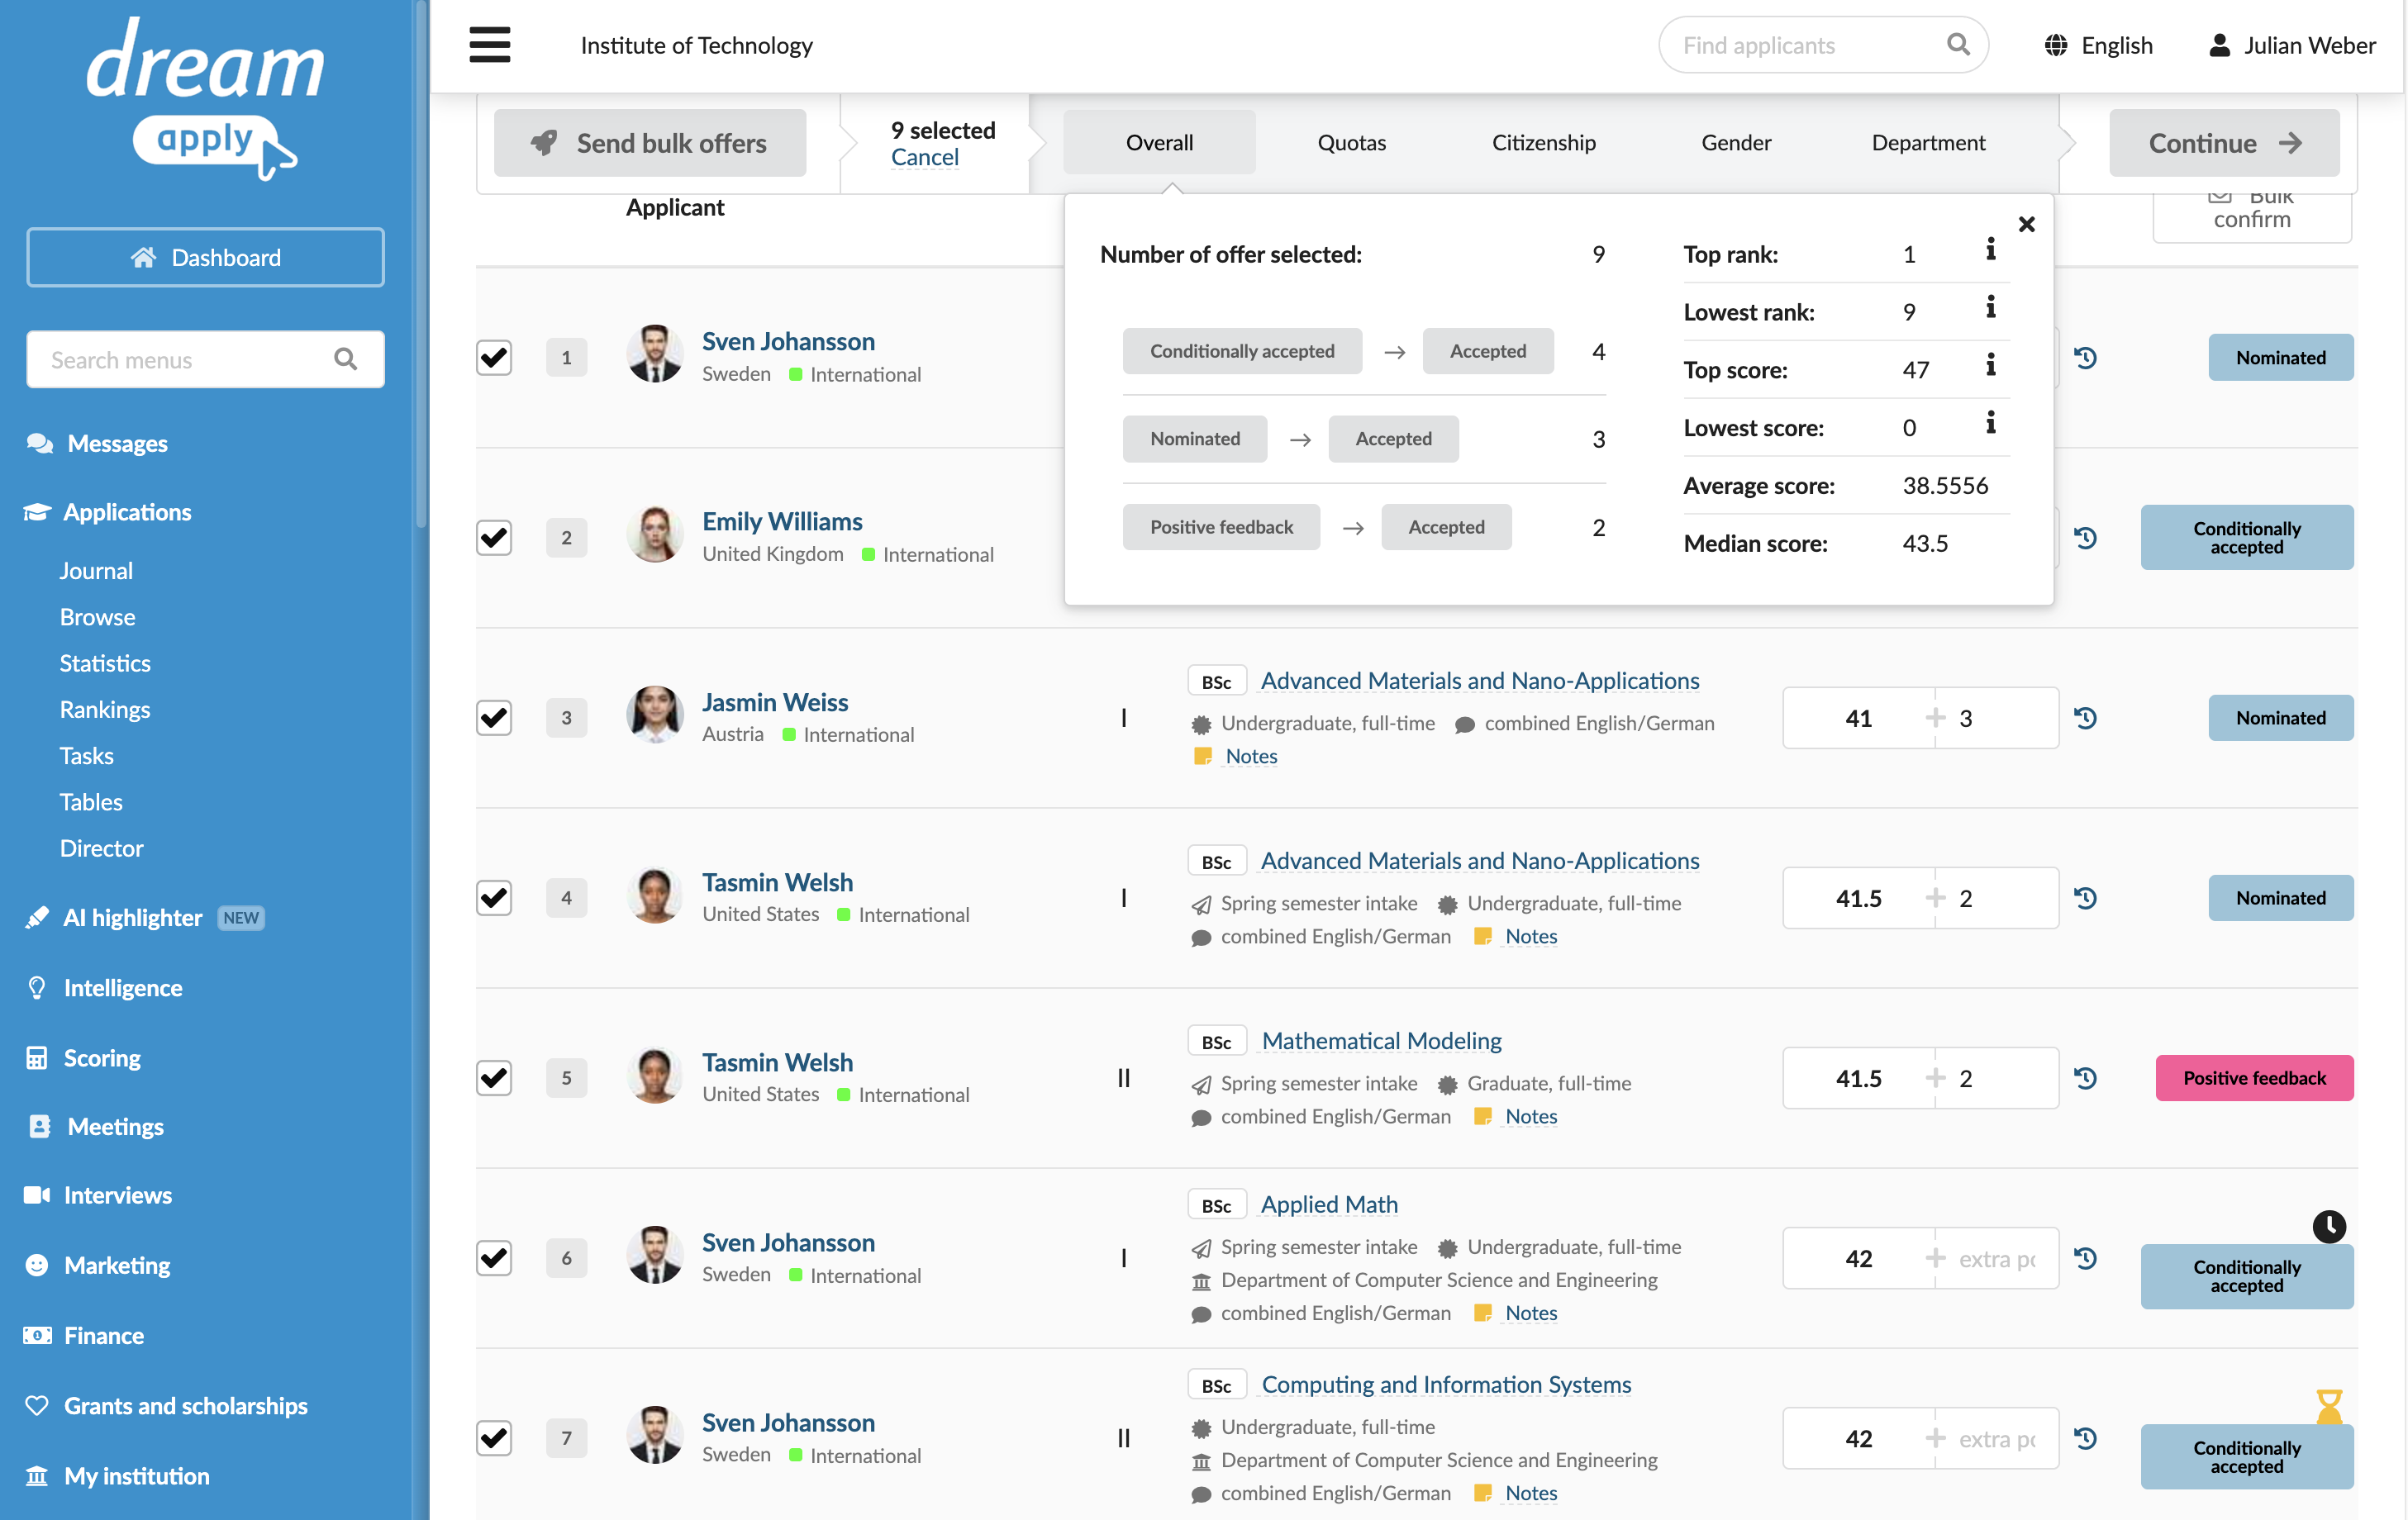The height and width of the screenshot is (1520, 2408).
Task: Open the hamburger menu icon
Action: (489, 45)
